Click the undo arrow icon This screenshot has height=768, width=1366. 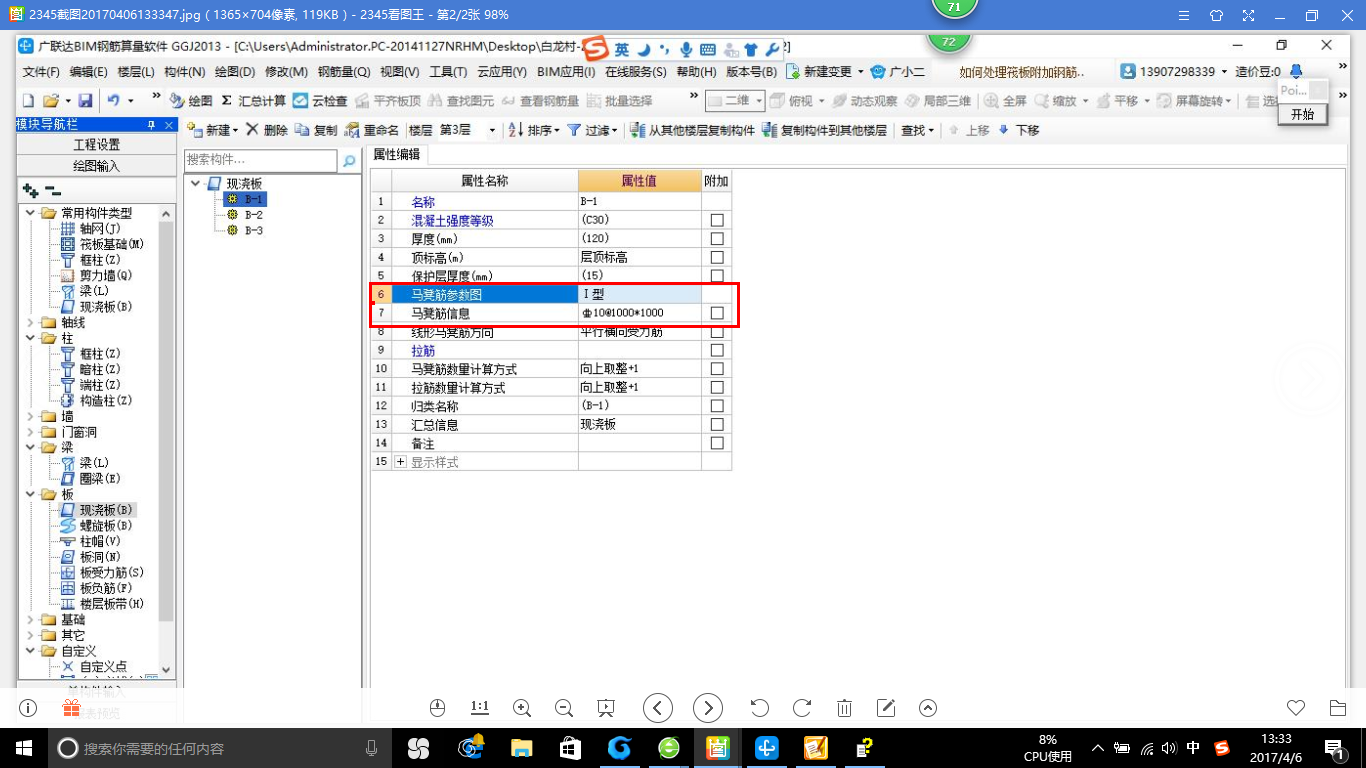113,101
